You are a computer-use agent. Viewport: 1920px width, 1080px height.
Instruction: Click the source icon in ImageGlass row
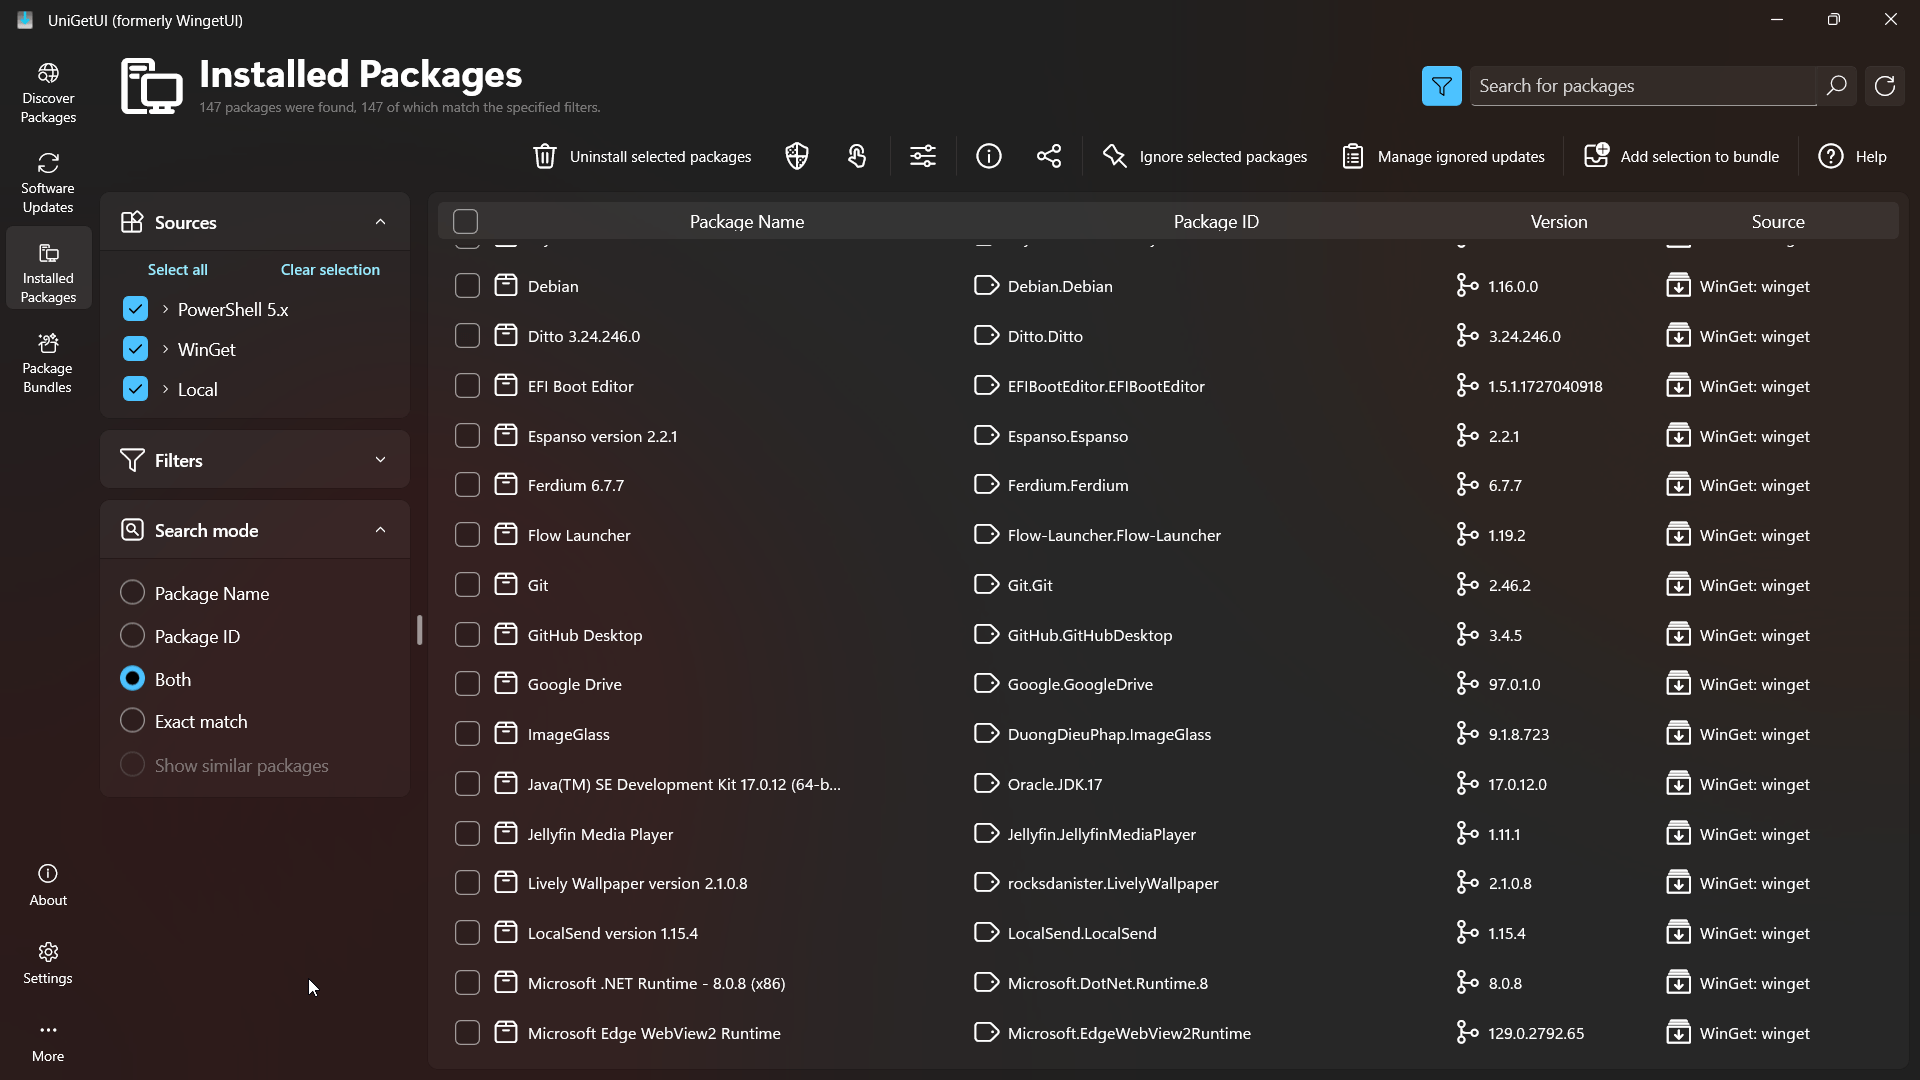pos(1678,733)
